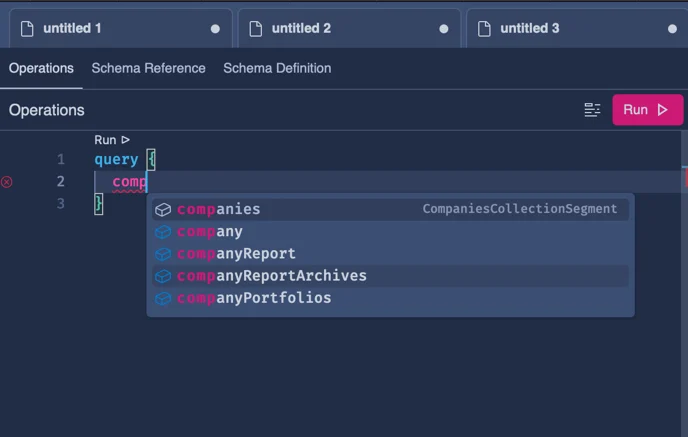The width and height of the screenshot is (688, 437).
Task: Switch to the Schema Reference tab
Action: [148, 68]
